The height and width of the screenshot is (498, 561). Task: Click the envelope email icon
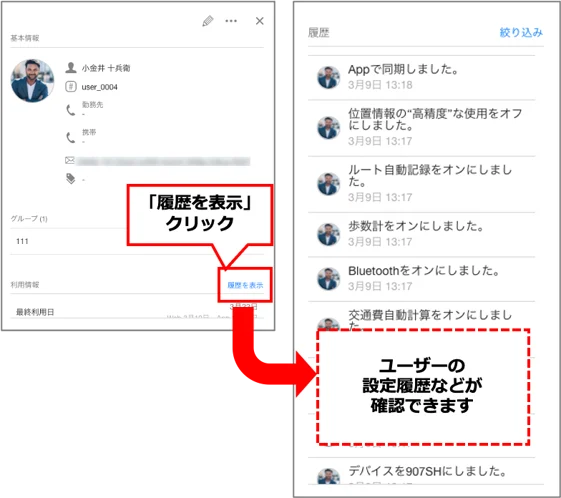click(70, 160)
